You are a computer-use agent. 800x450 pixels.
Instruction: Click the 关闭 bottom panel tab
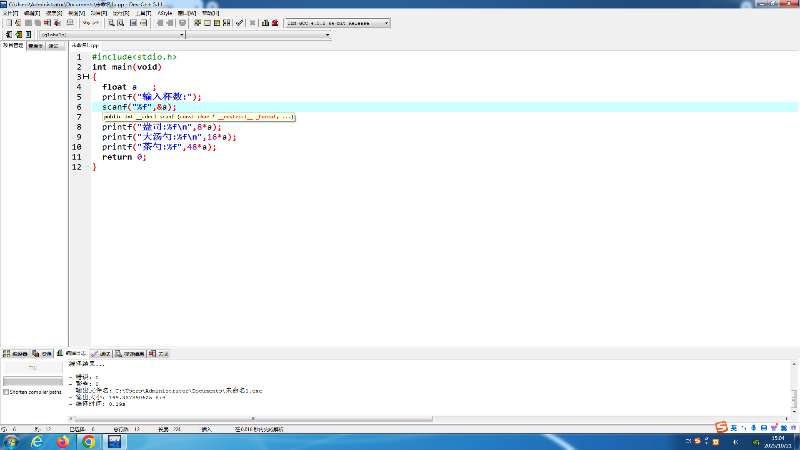click(158, 354)
